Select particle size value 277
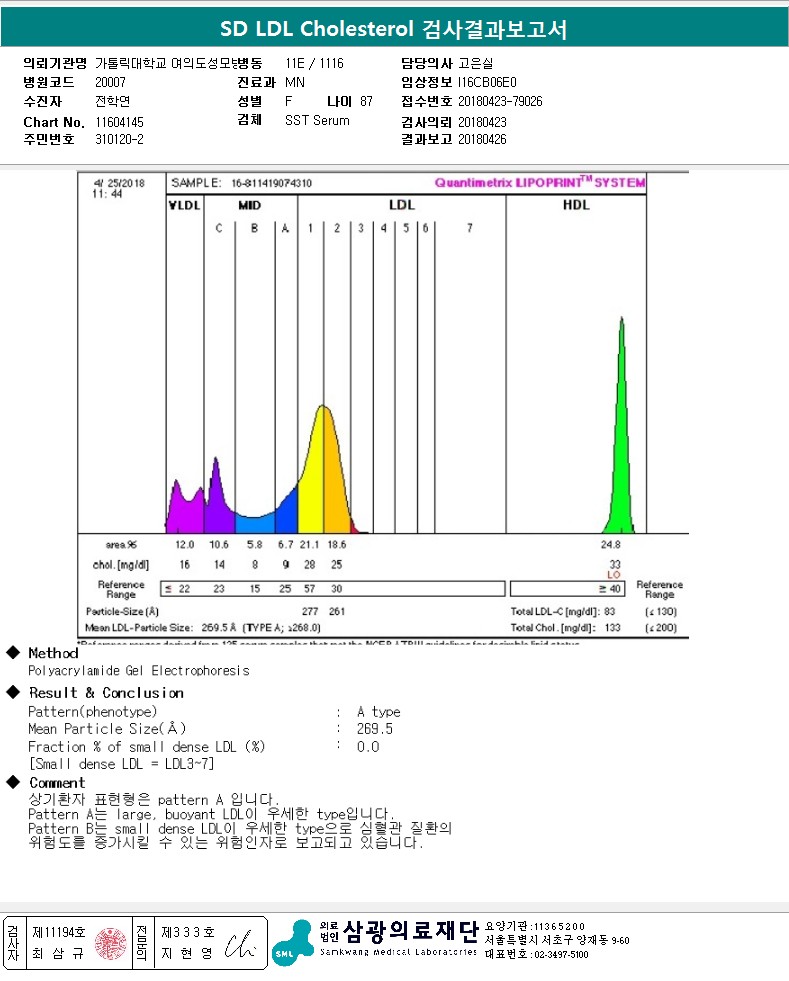Screen dimensions: 789x981 [310, 611]
